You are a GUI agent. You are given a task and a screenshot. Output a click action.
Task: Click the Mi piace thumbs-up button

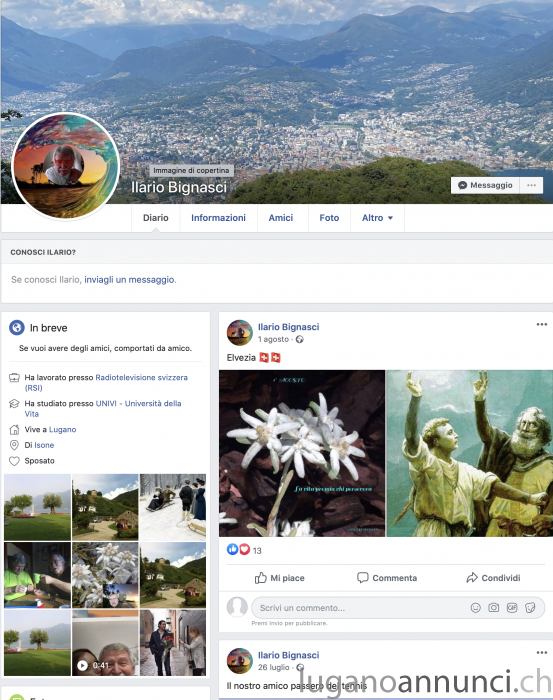[279, 578]
